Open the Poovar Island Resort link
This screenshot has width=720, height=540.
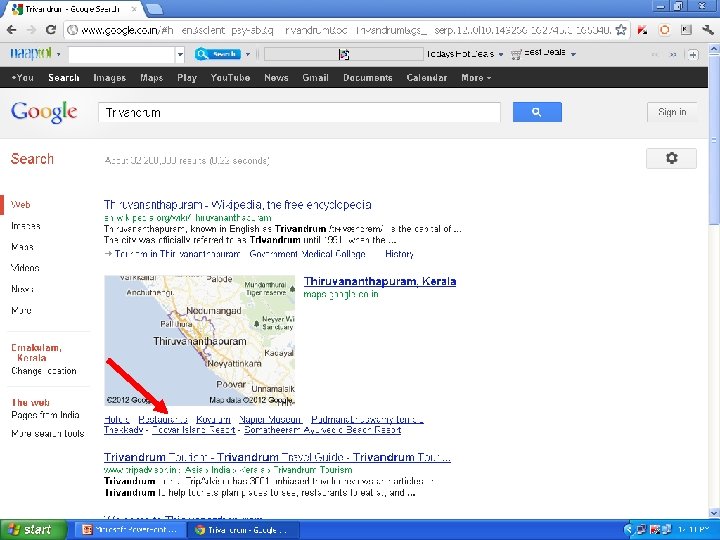click(x=193, y=430)
